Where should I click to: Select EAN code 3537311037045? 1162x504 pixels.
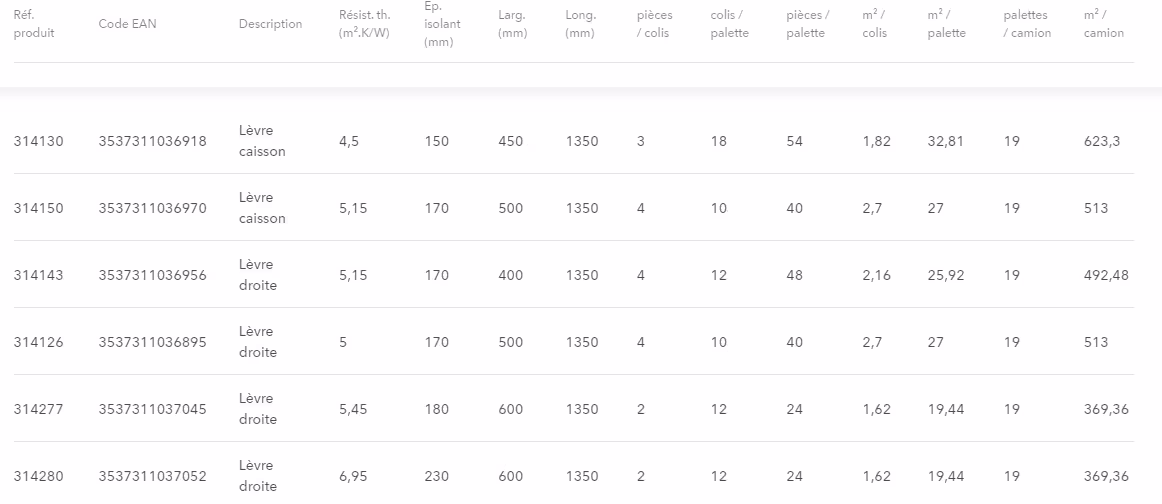(153, 409)
